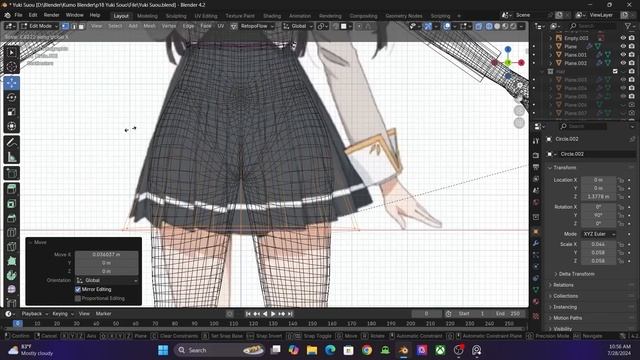Switch to edge select mode

[x=73, y=26]
